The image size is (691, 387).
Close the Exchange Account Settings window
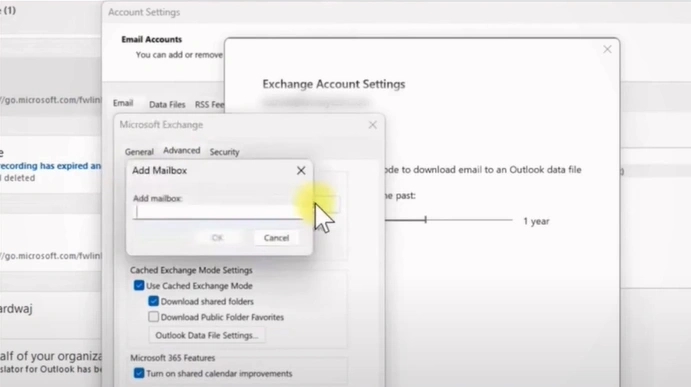pyautogui.click(x=607, y=49)
